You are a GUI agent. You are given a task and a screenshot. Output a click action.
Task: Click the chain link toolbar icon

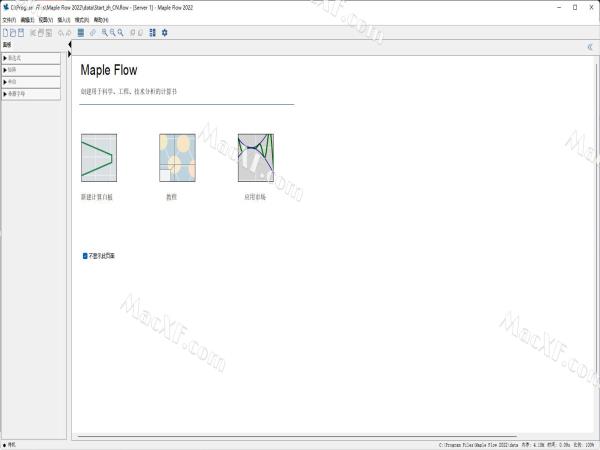pos(93,33)
